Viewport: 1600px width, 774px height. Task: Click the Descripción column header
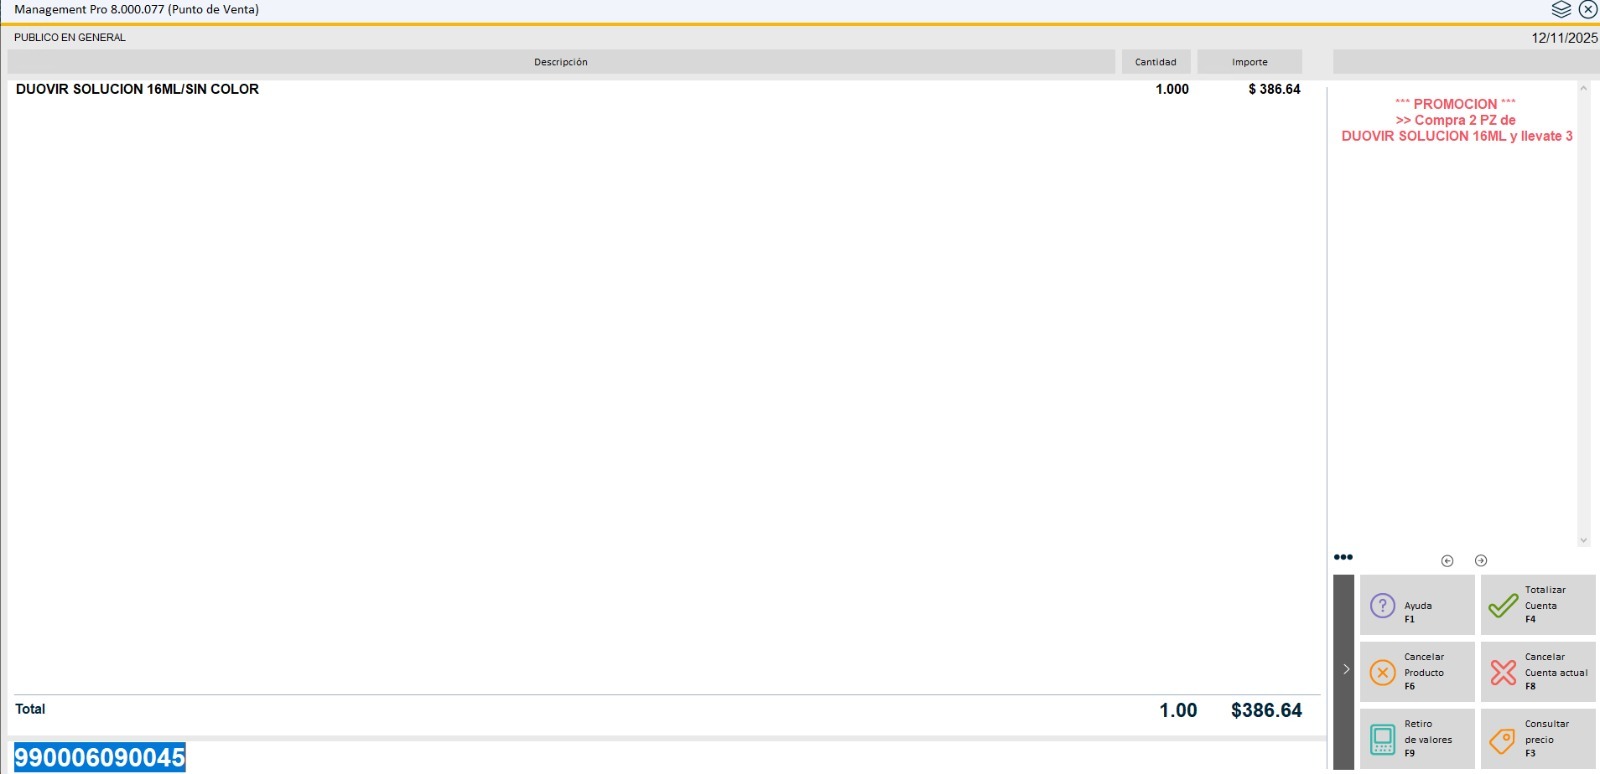click(x=560, y=62)
